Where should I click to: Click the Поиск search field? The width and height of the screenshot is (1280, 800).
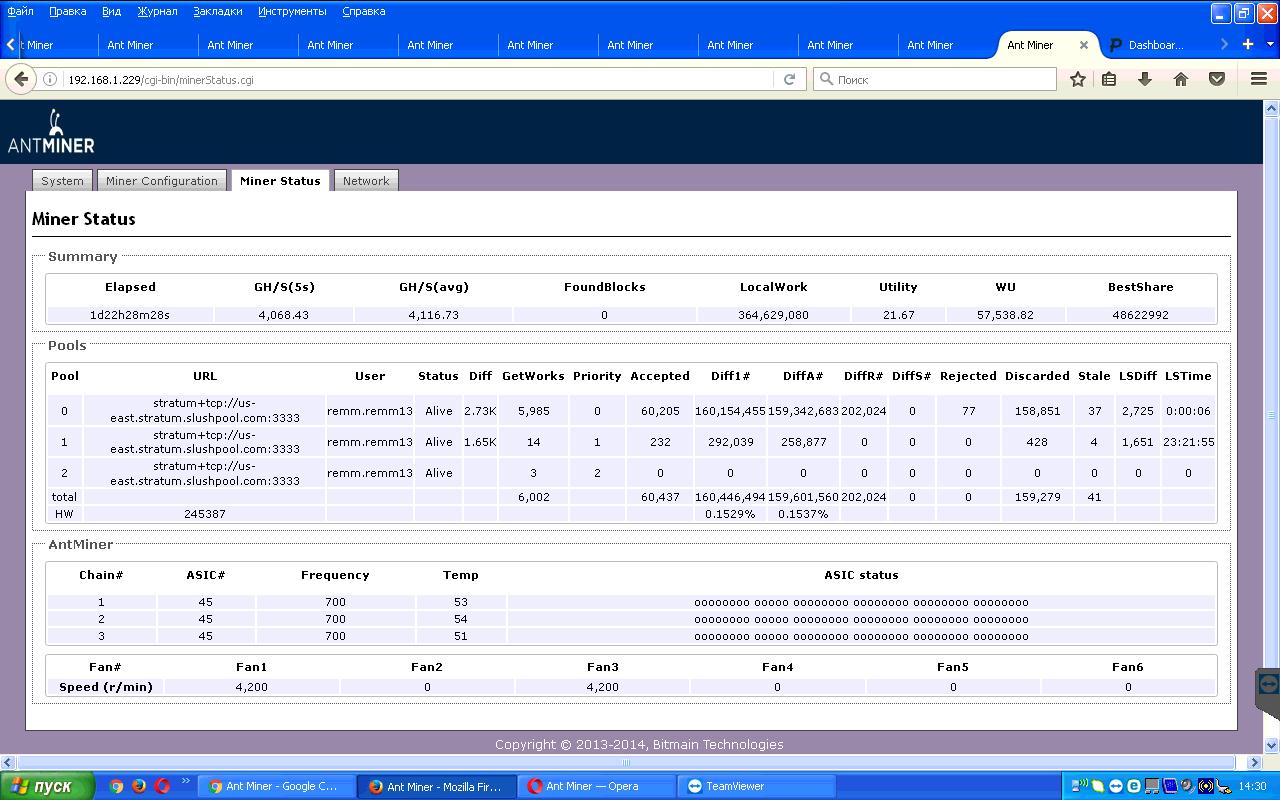click(935, 79)
